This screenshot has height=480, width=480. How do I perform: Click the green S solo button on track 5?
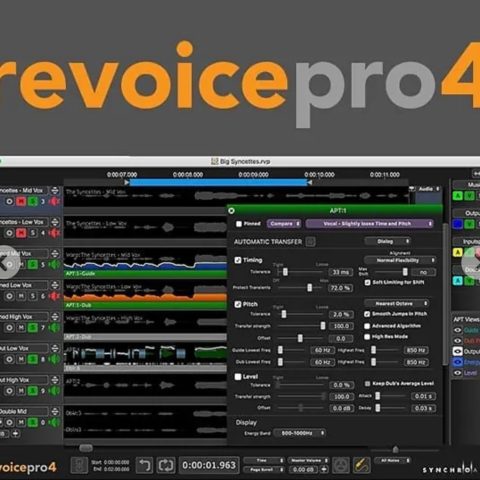33,264
